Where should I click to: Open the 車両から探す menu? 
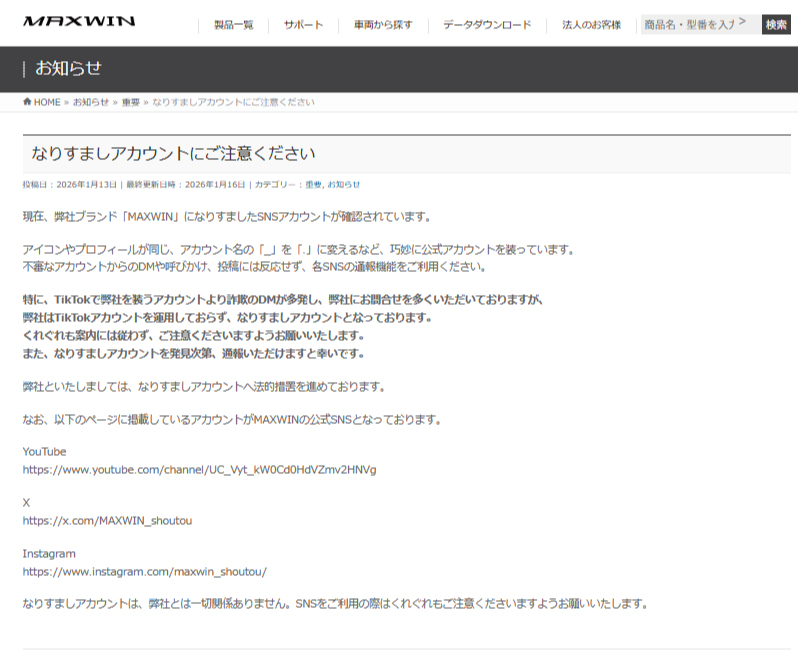[x=383, y=24]
